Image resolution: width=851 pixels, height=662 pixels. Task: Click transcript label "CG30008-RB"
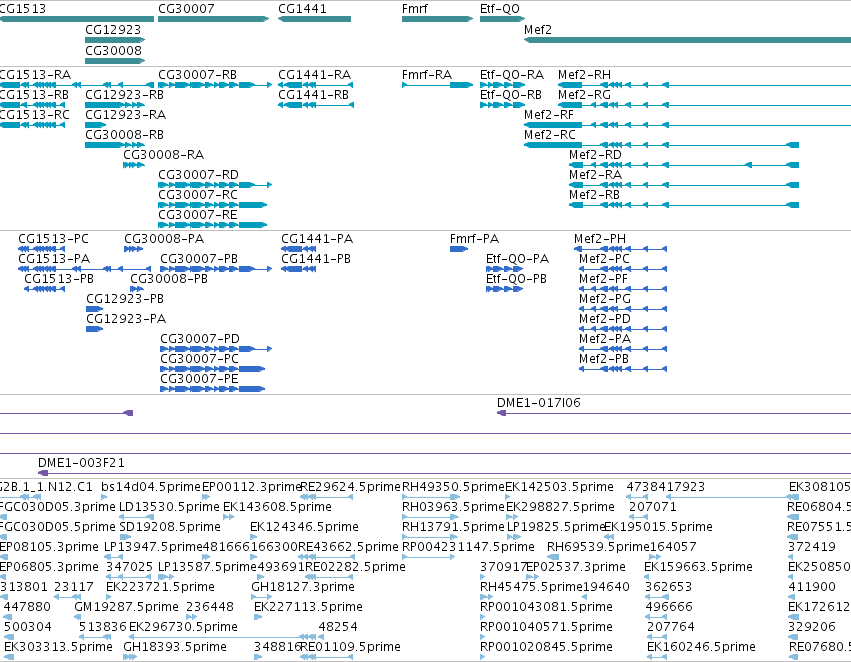pos(124,135)
